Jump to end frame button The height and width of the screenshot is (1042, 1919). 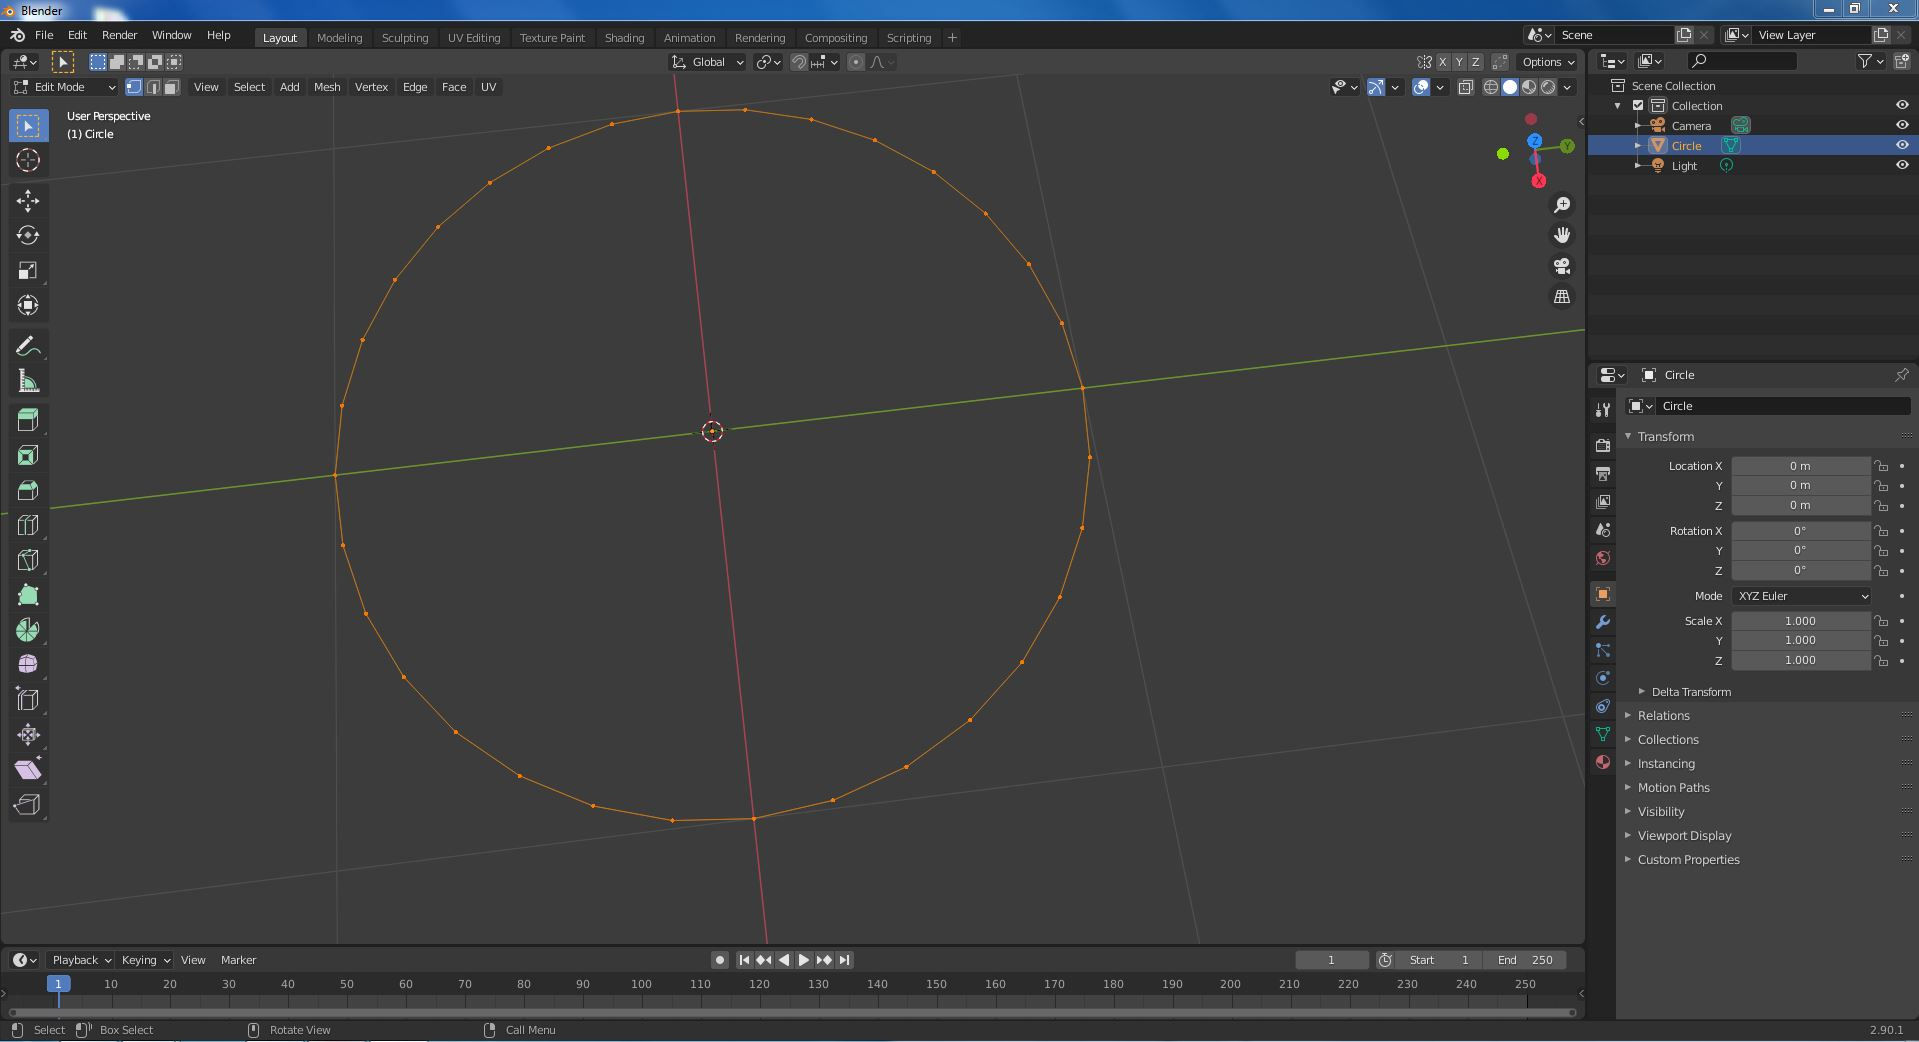[844, 960]
